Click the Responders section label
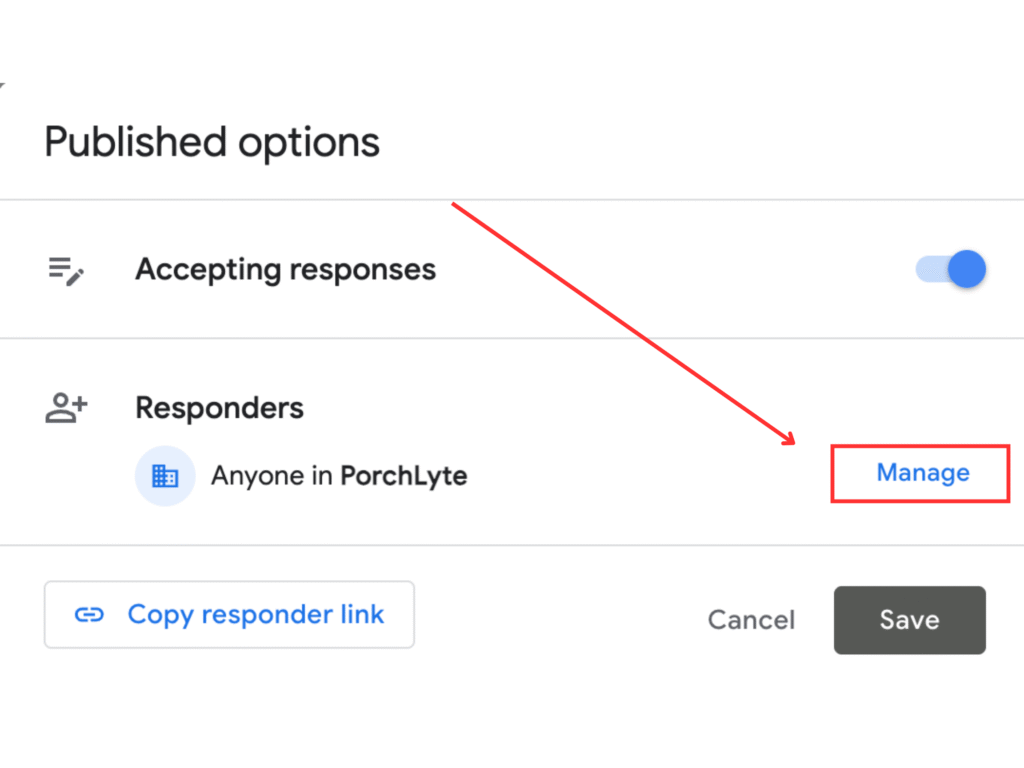This screenshot has width=1024, height=768. coord(219,408)
